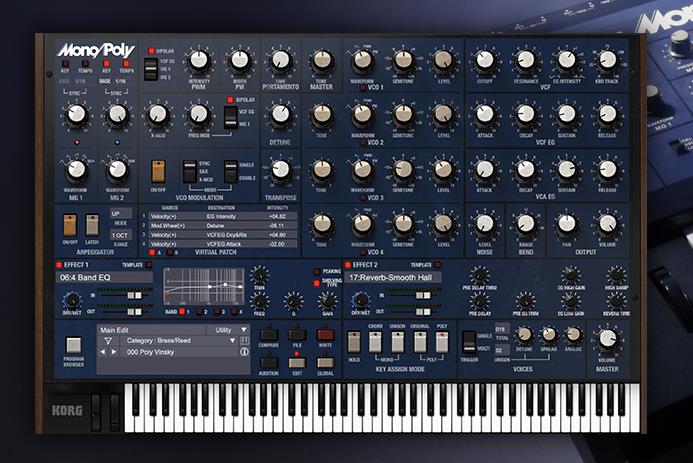Click the Edit button
693x463 pixels.
point(297,363)
